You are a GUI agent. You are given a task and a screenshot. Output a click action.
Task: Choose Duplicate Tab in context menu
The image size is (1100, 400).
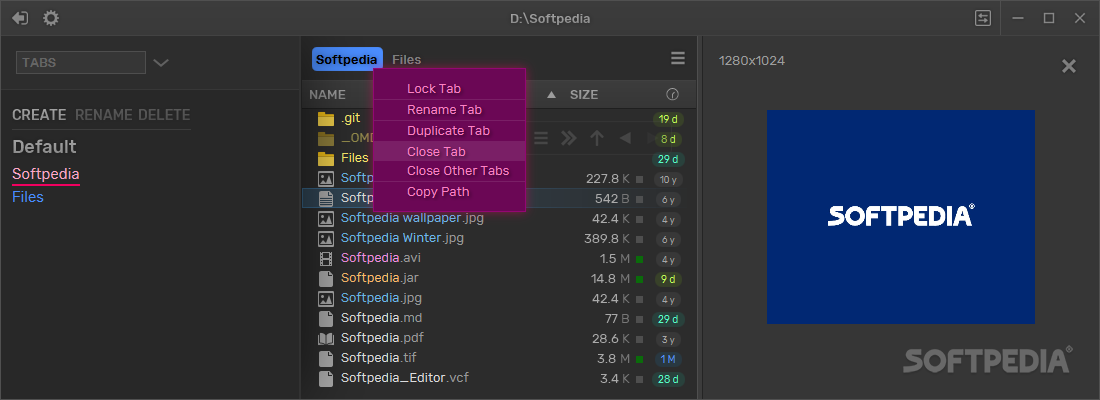click(x=448, y=131)
